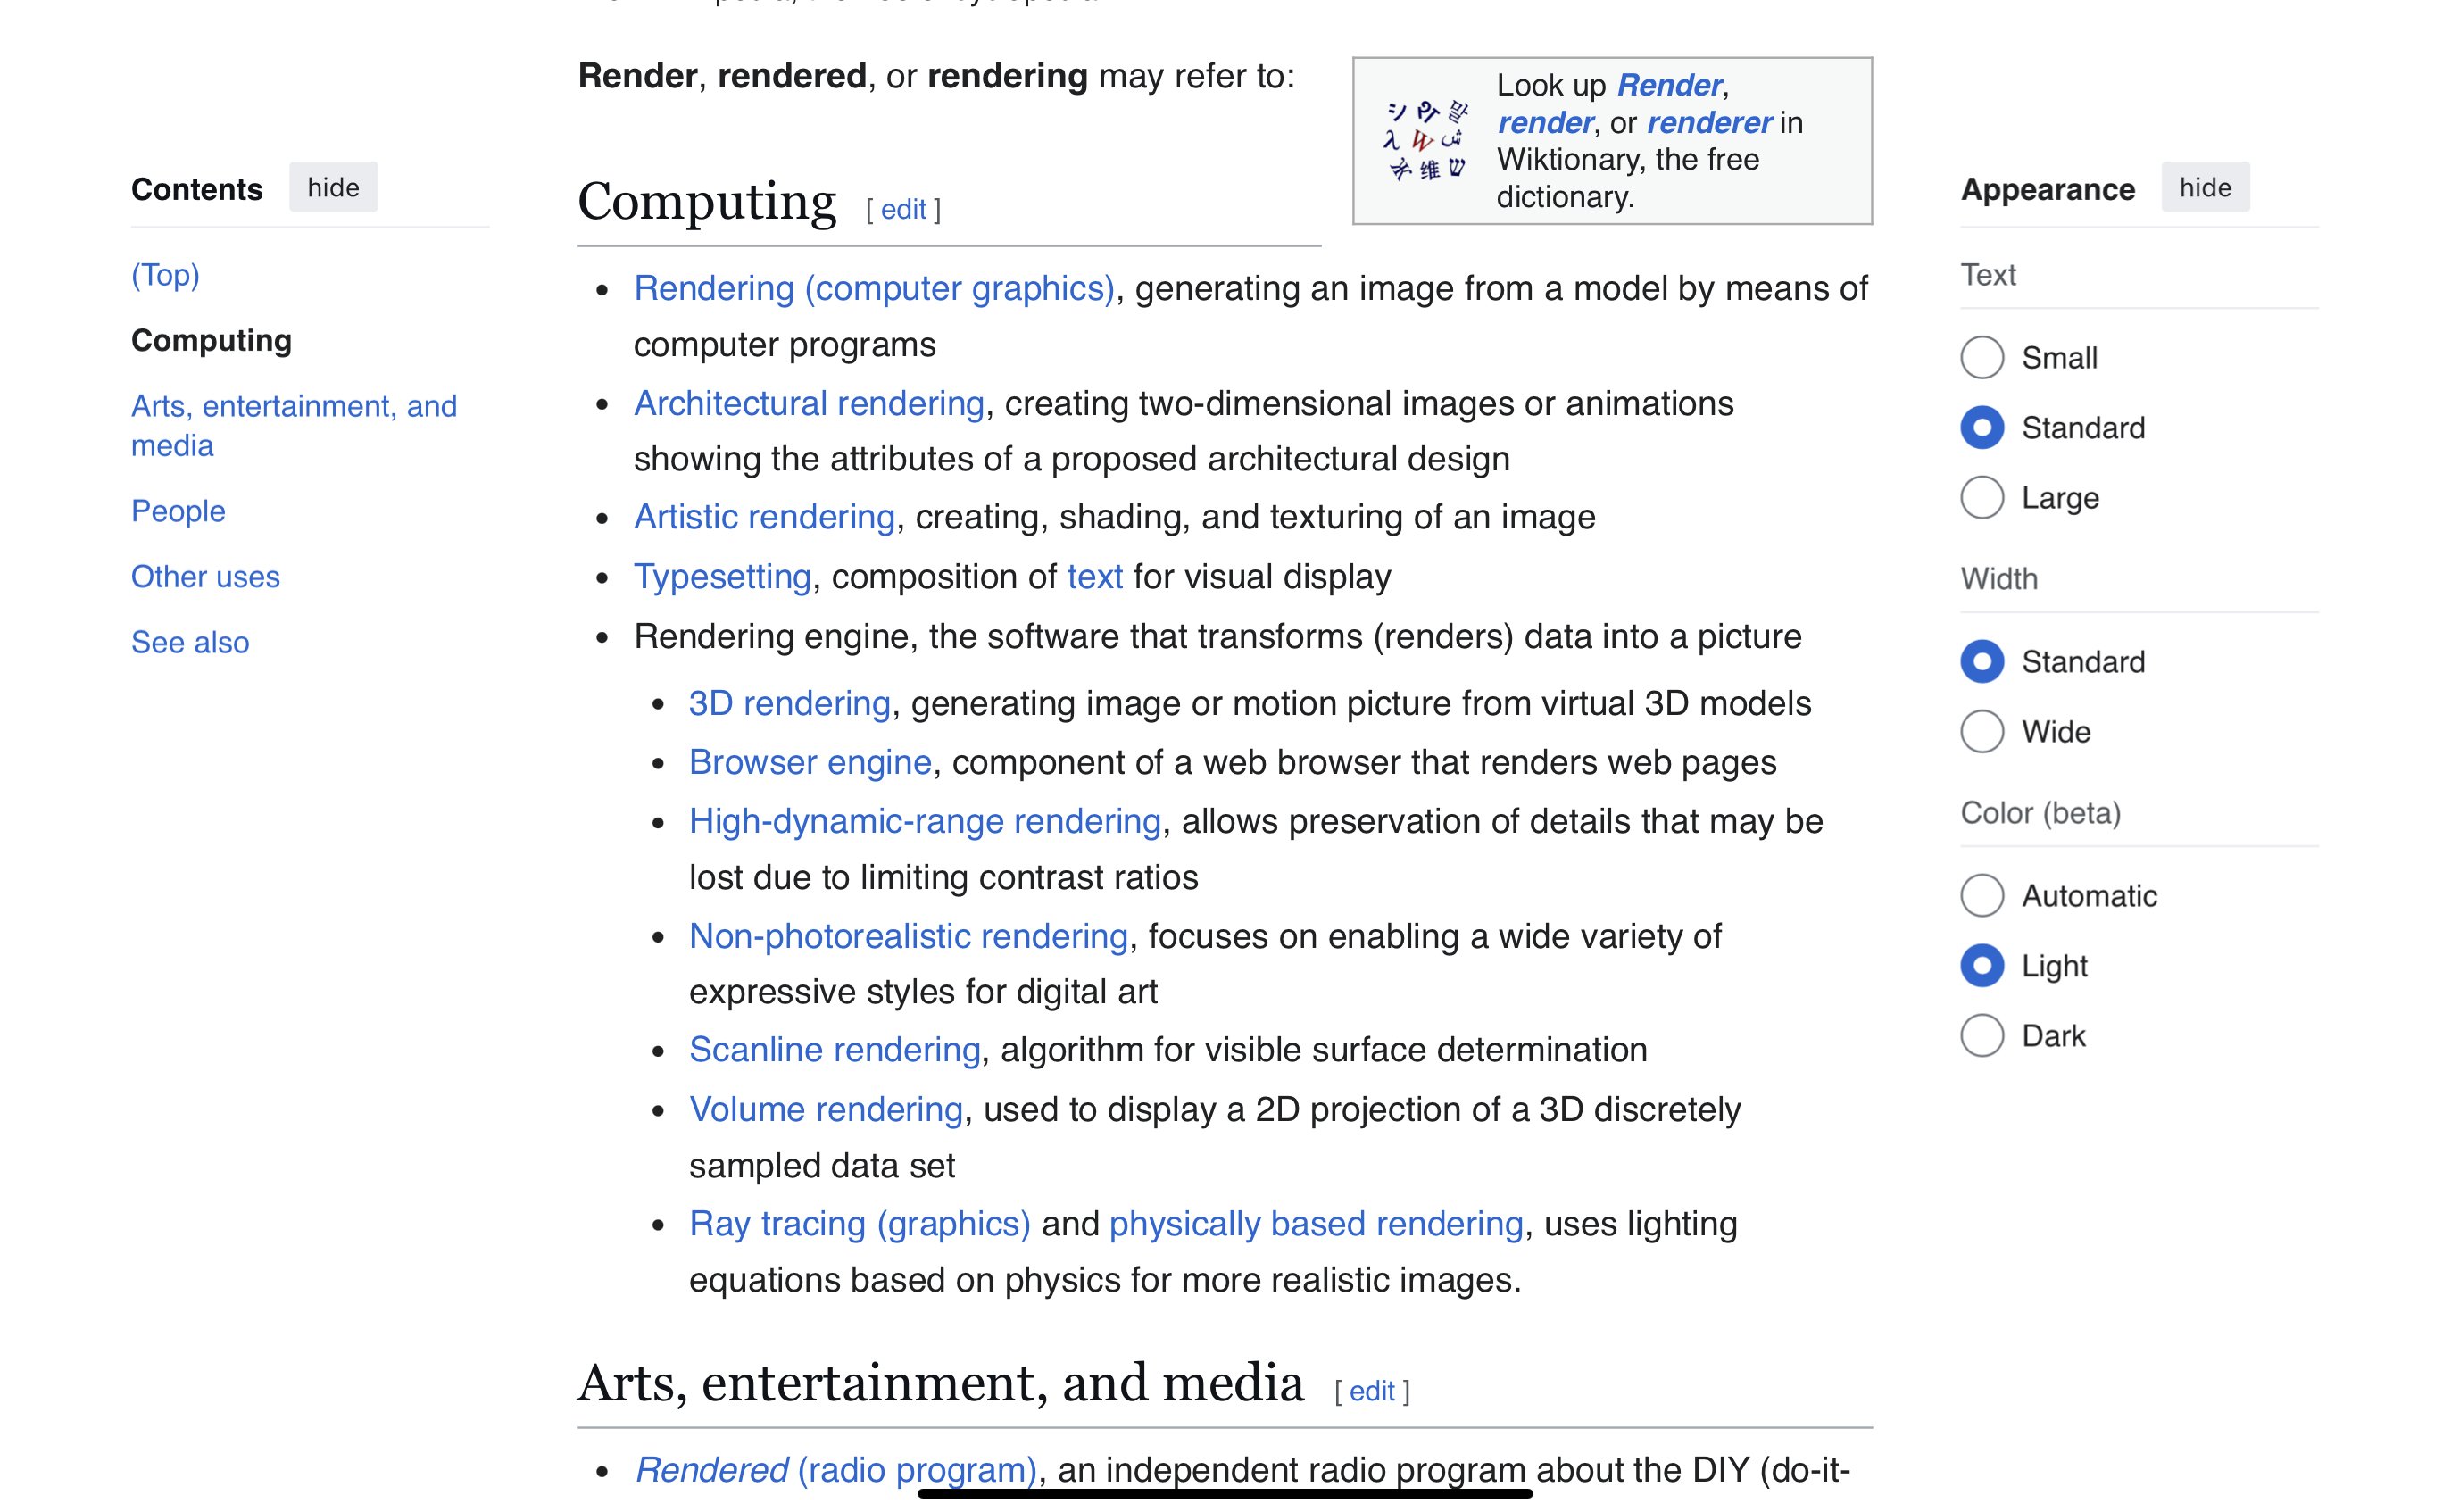This screenshot has height=1512, width=2451.
Task: Click the 'Text' heading in Appearance
Action: click(x=1988, y=275)
